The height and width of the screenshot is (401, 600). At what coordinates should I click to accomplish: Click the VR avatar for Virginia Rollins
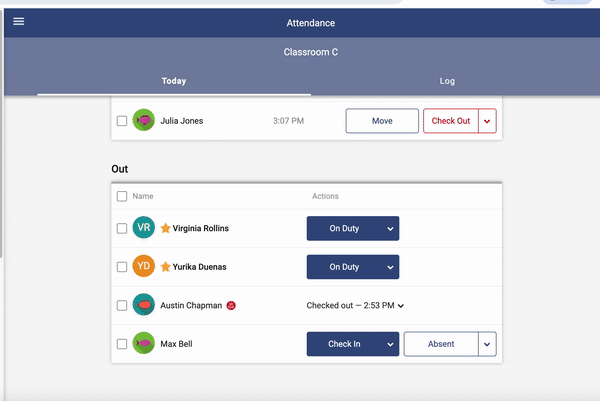(143, 227)
